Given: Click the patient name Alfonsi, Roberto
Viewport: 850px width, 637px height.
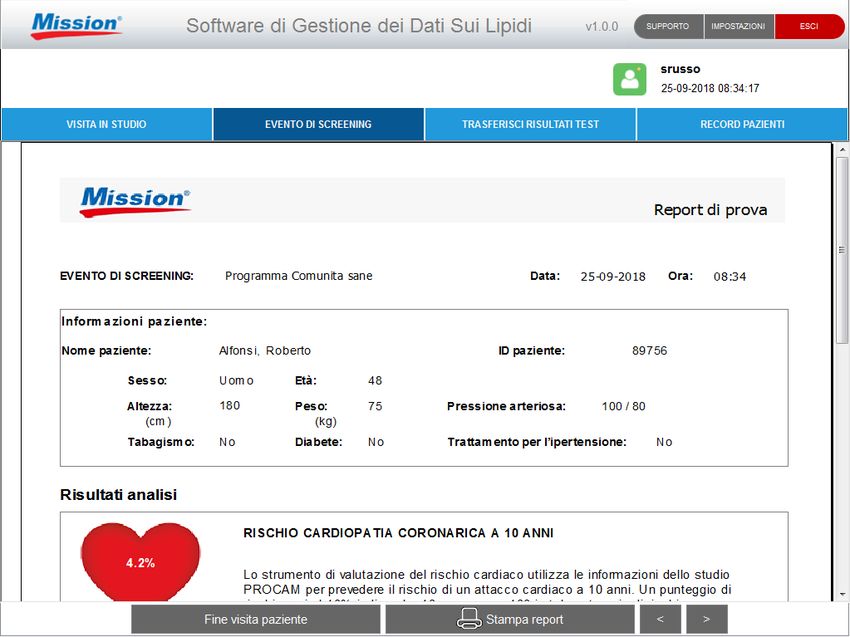Looking at the screenshot, I should (x=265, y=351).
